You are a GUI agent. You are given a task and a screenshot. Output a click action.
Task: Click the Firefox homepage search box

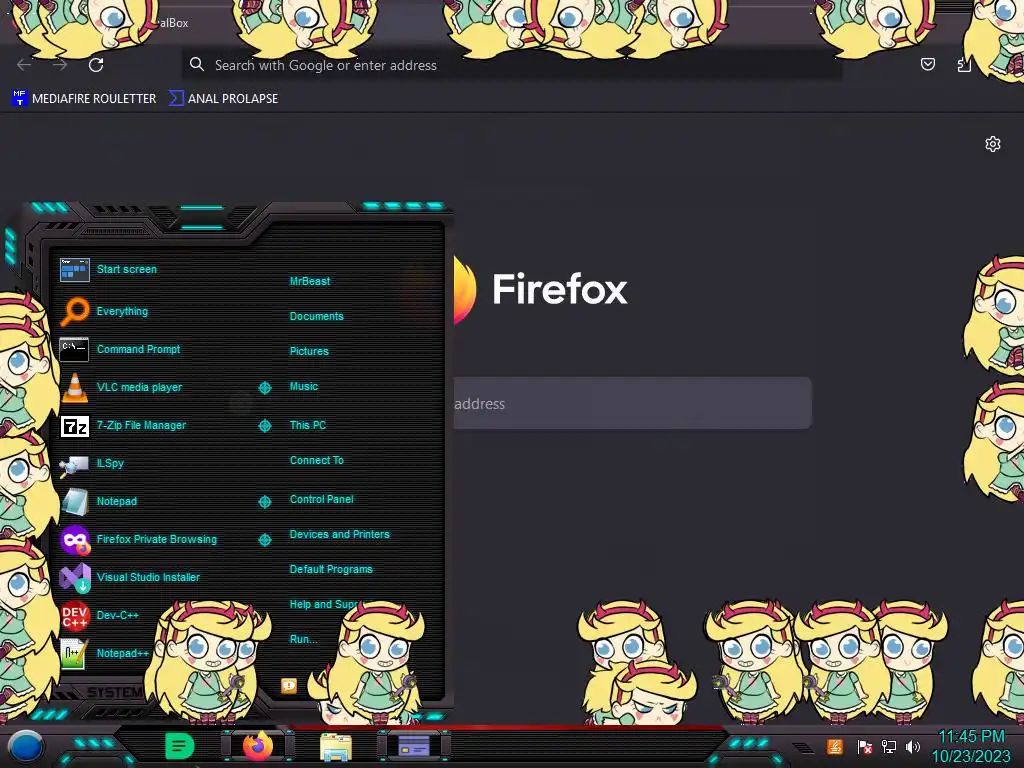coord(632,403)
